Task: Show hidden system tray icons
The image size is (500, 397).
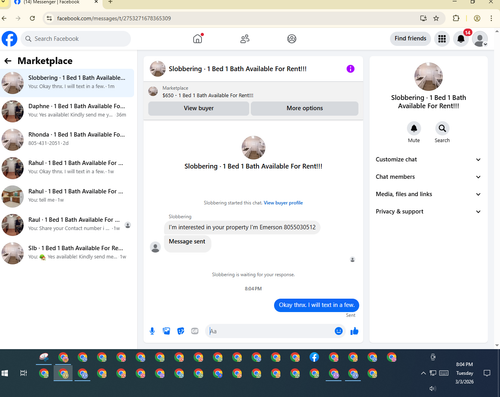Action: (x=423, y=373)
